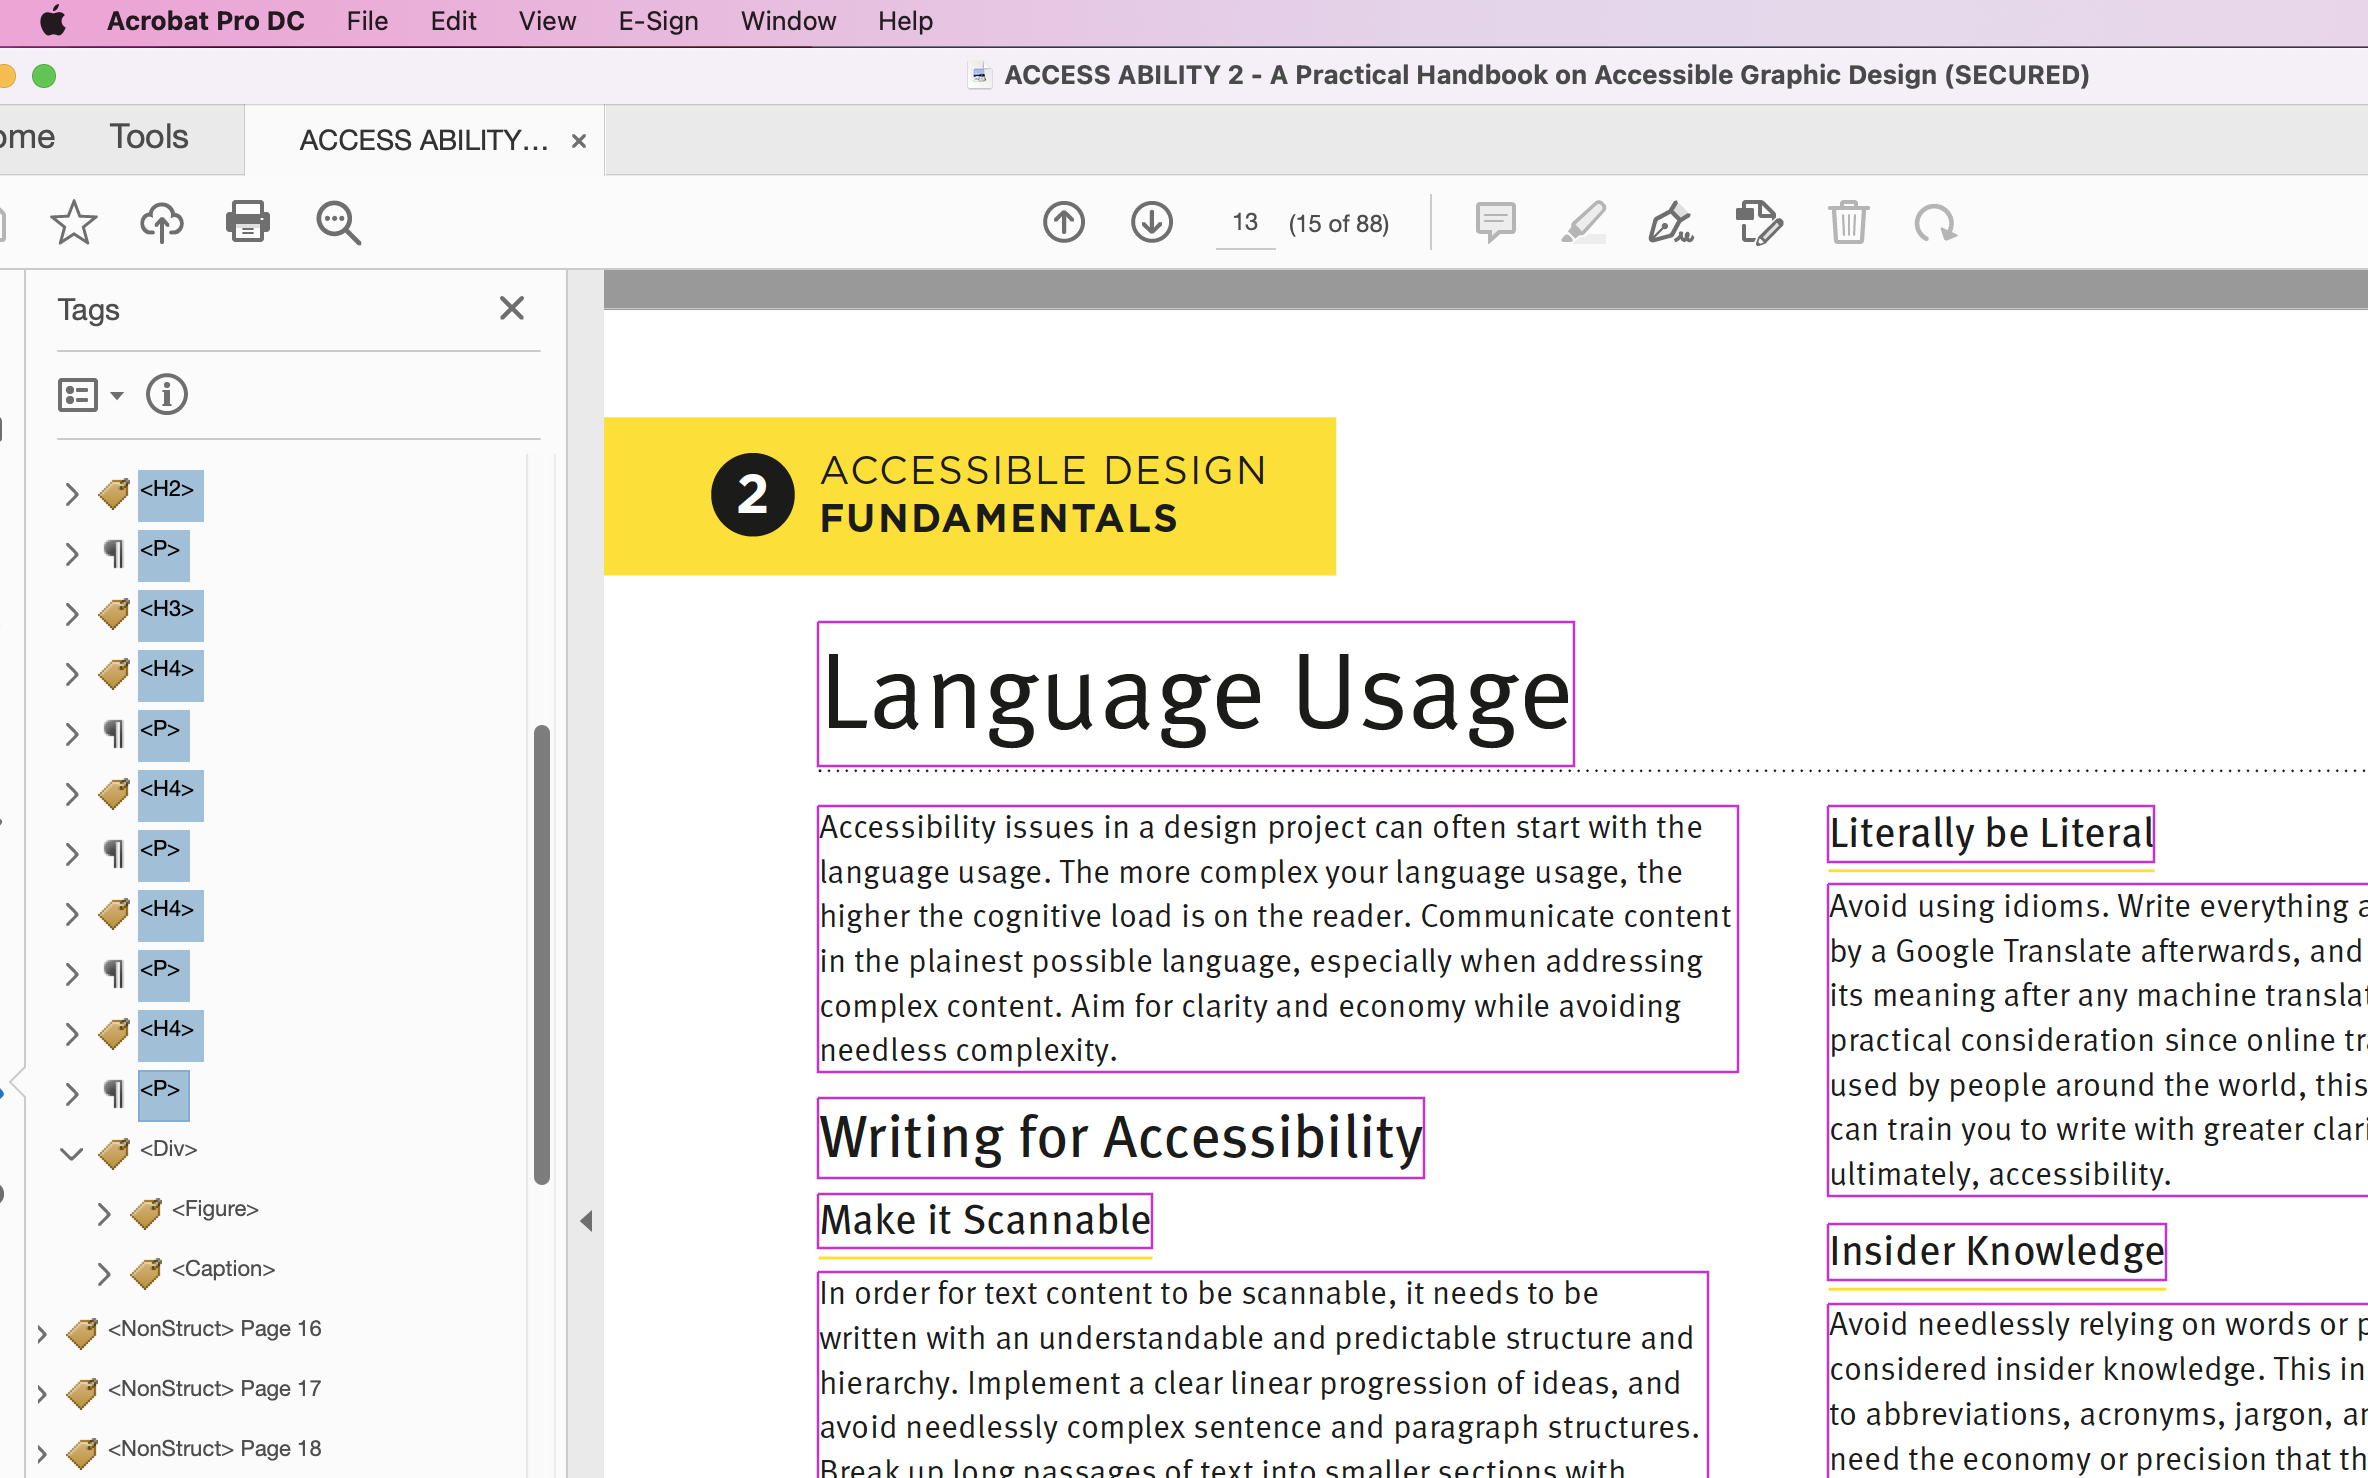Click the Insider Knowledge heading
Image resolution: width=2368 pixels, height=1478 pixels.
[x=1997, y=1251]
